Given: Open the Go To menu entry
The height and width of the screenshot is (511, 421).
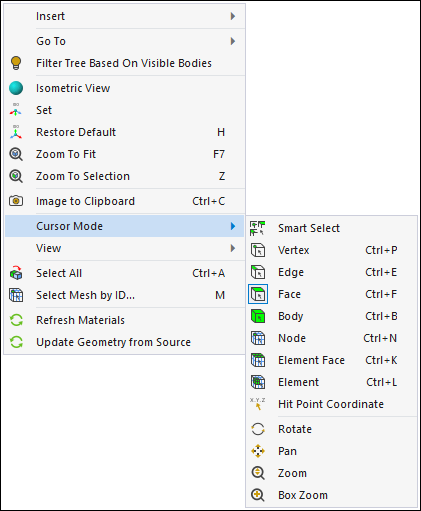Looking at the screenshot, I should 125,41.
